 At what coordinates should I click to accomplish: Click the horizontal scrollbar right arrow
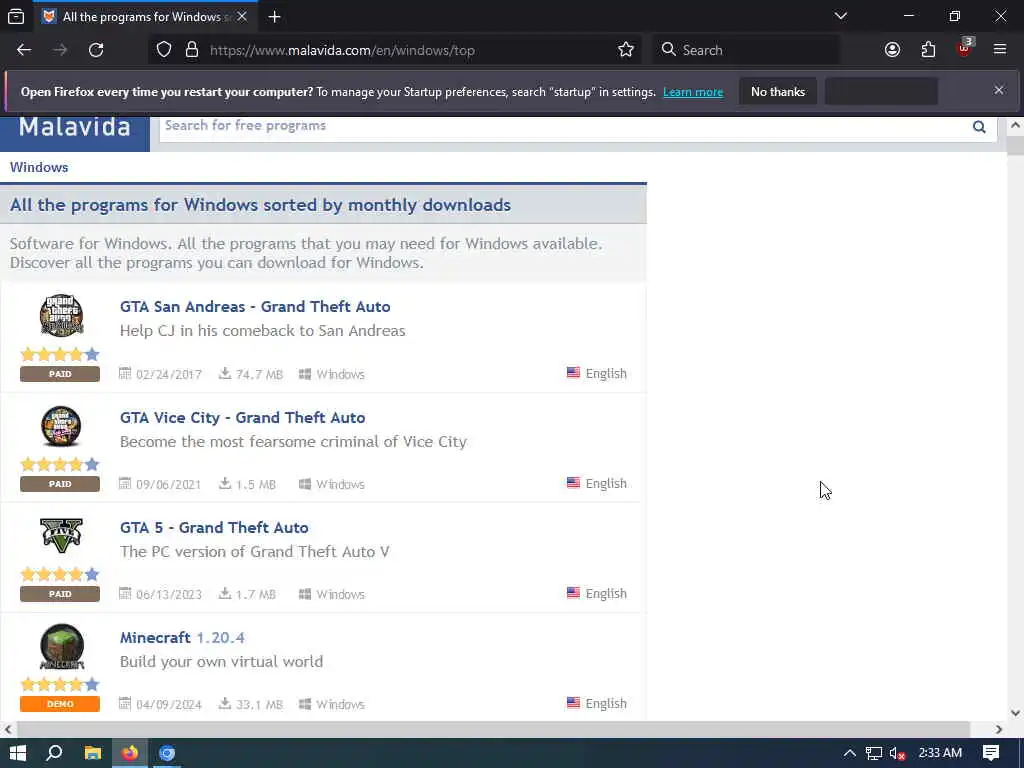point(999,729)
